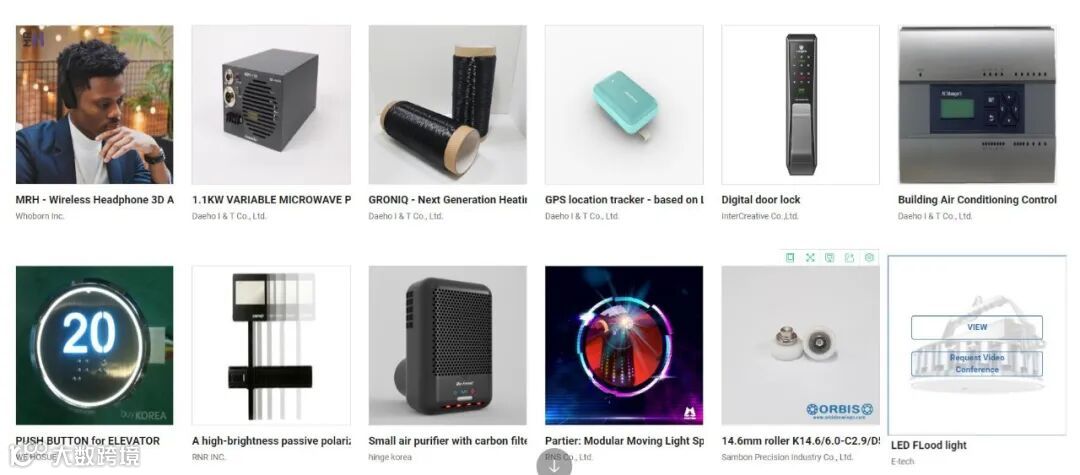This screenshot has height=475, width=1080.
Task: Click InterCreative Co.,Ltd. company link
Action: pyautogui.click(x=760, y=216)
